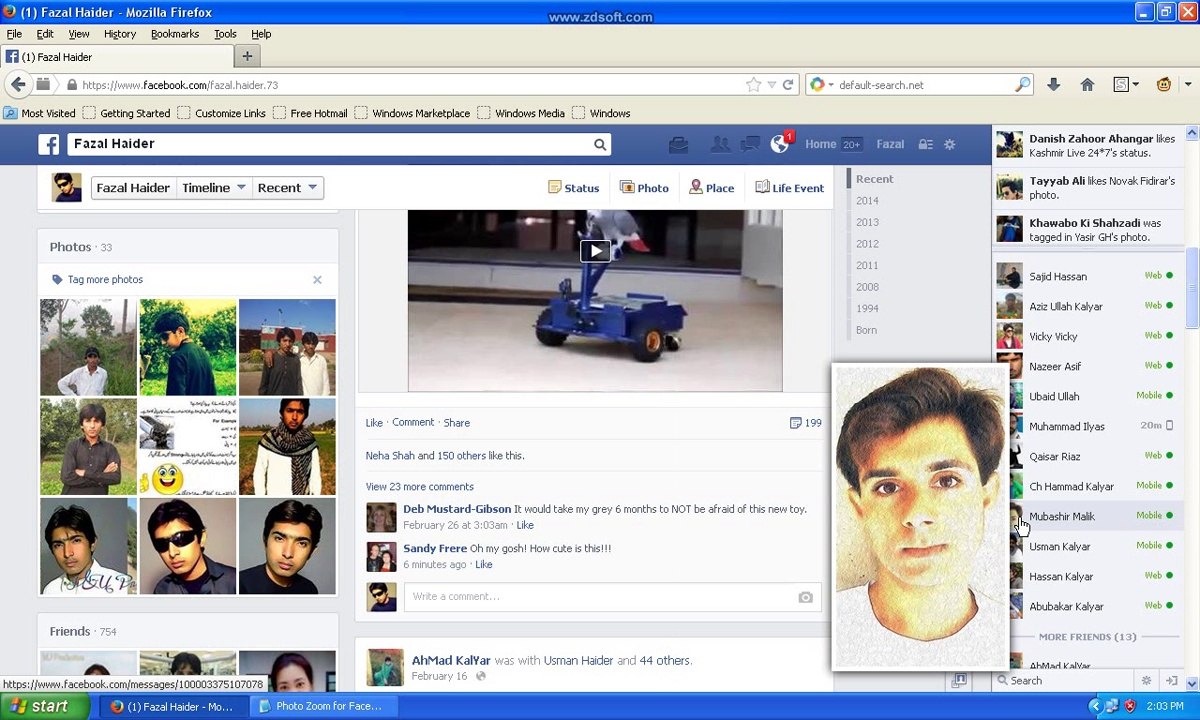This screenshot has width=1200, height=720.
Task: Click Share under the video
Action: point(457,423)
